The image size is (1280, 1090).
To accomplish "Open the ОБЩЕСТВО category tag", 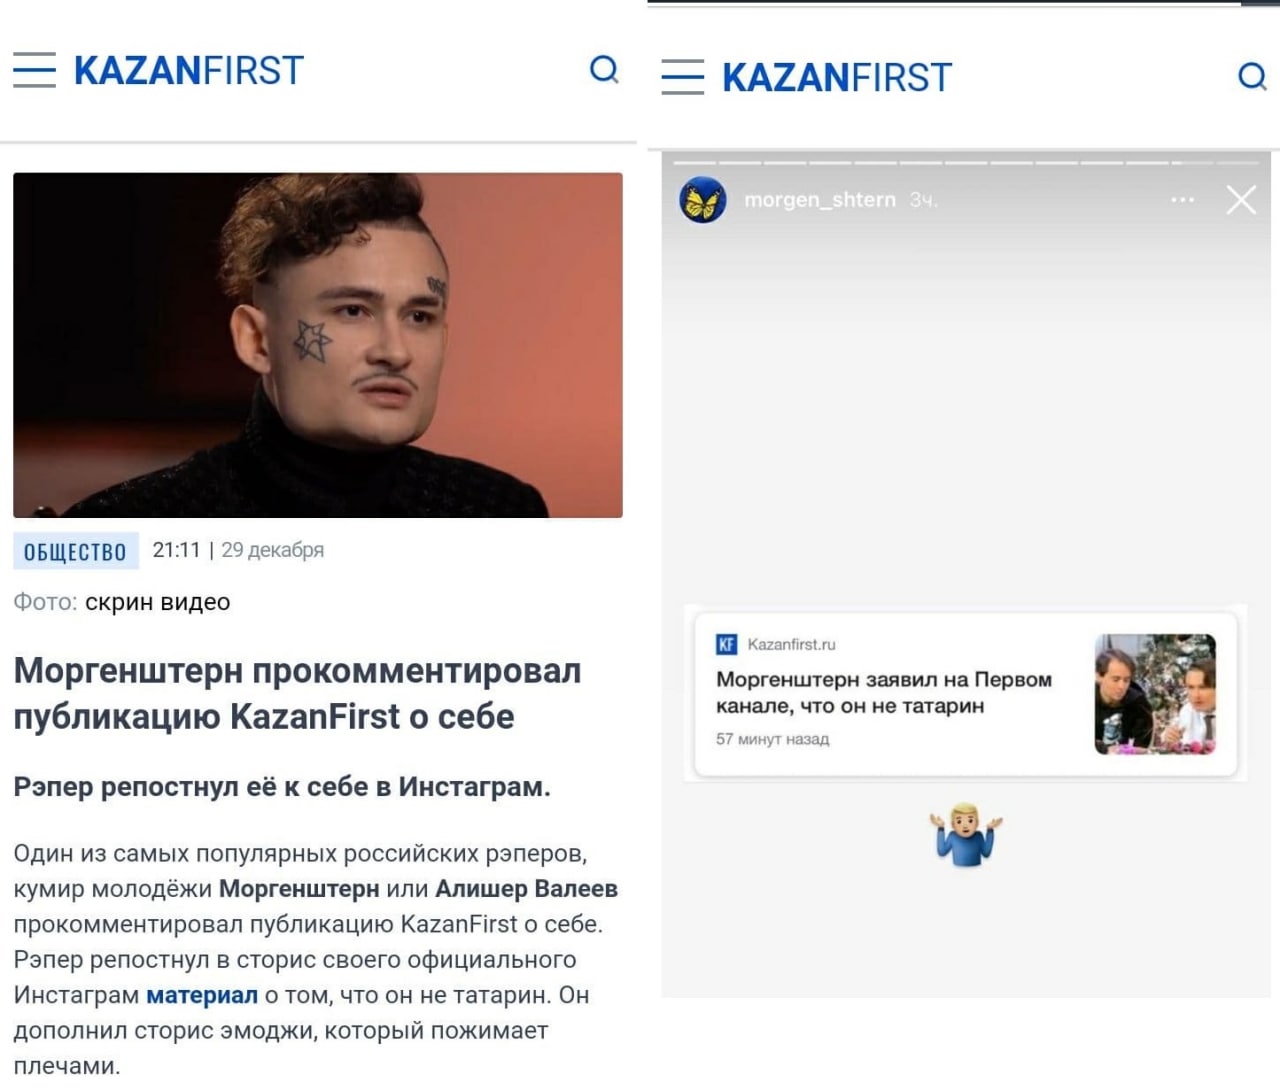I will pos(75,552).
